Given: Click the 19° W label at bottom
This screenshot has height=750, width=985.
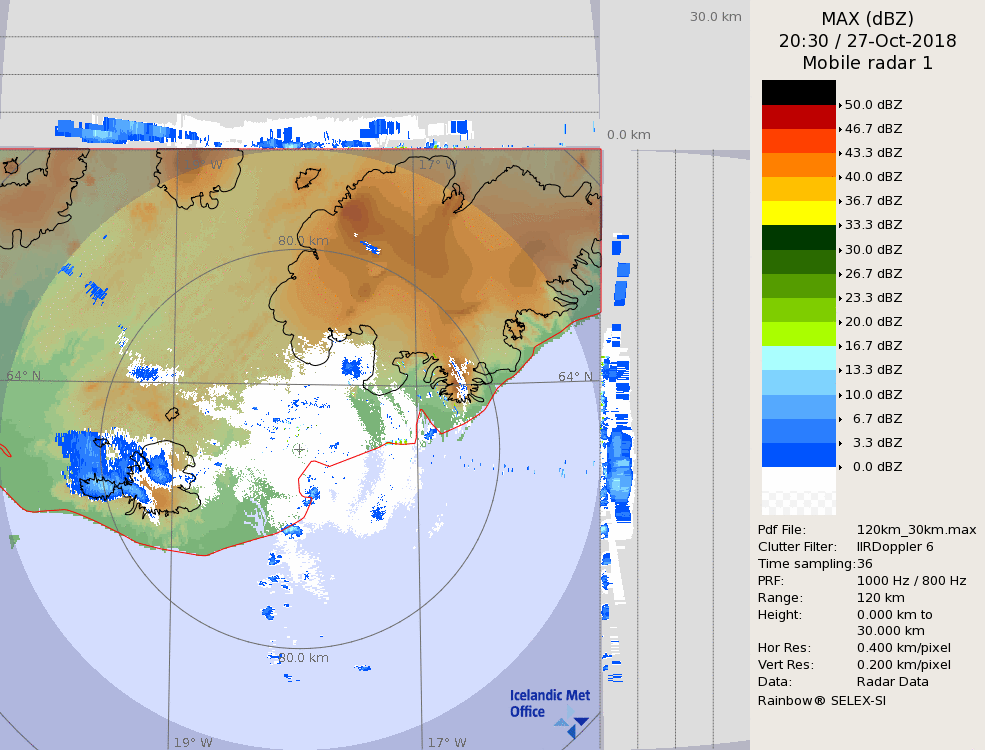Looking at the screenshot, I should point(192,742).
